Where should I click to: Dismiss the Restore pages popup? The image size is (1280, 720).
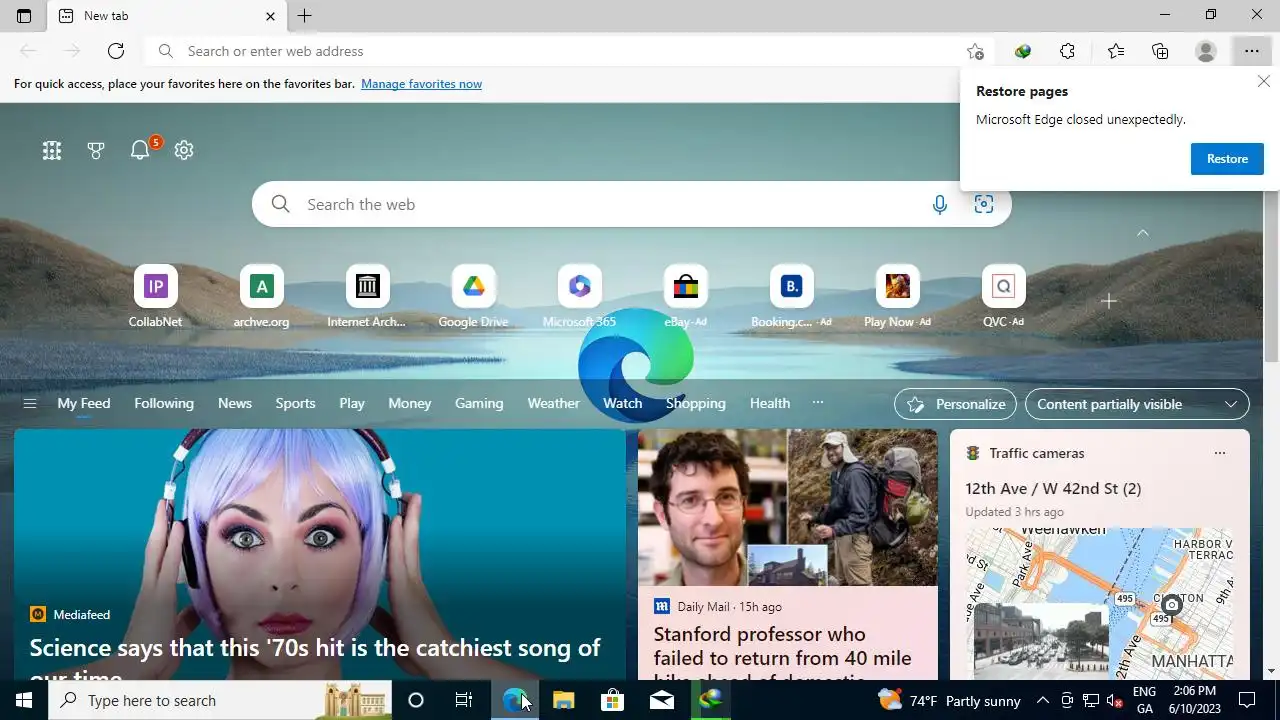click(1264, 81)
